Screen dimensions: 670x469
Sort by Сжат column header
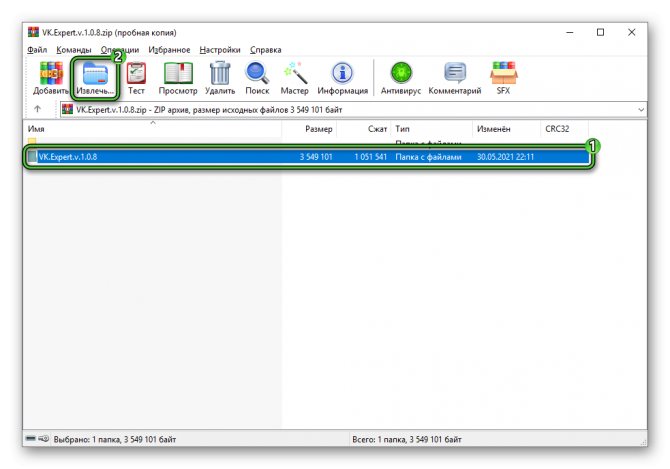pos(364,129)
